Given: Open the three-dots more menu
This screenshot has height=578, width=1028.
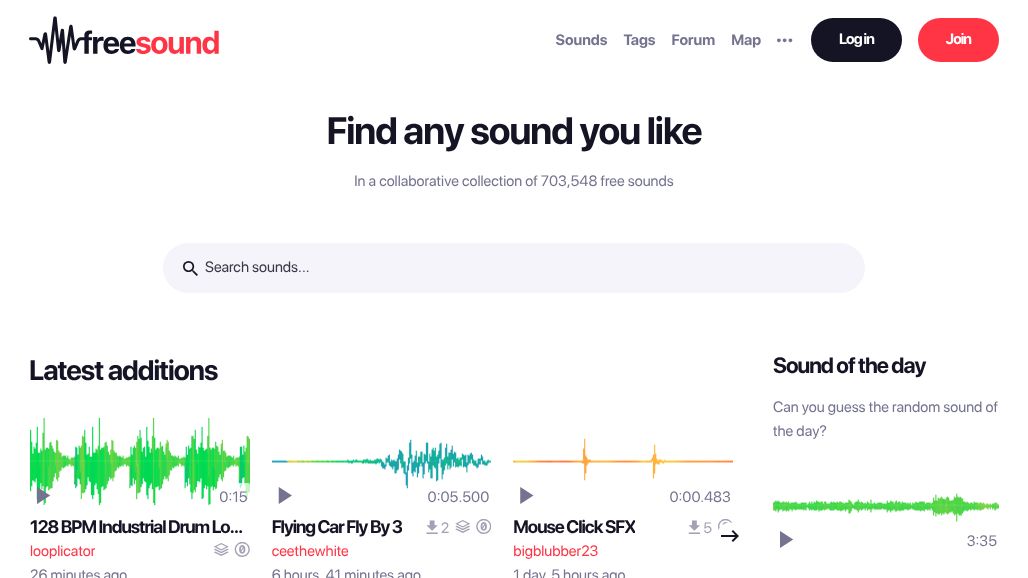Looking at the screenshot, I should coord(784,40).
